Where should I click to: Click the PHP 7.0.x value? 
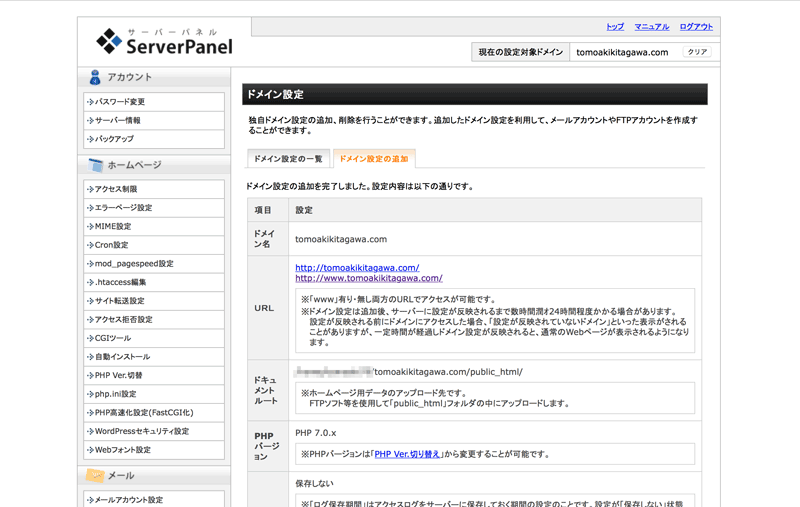(315, 433)
